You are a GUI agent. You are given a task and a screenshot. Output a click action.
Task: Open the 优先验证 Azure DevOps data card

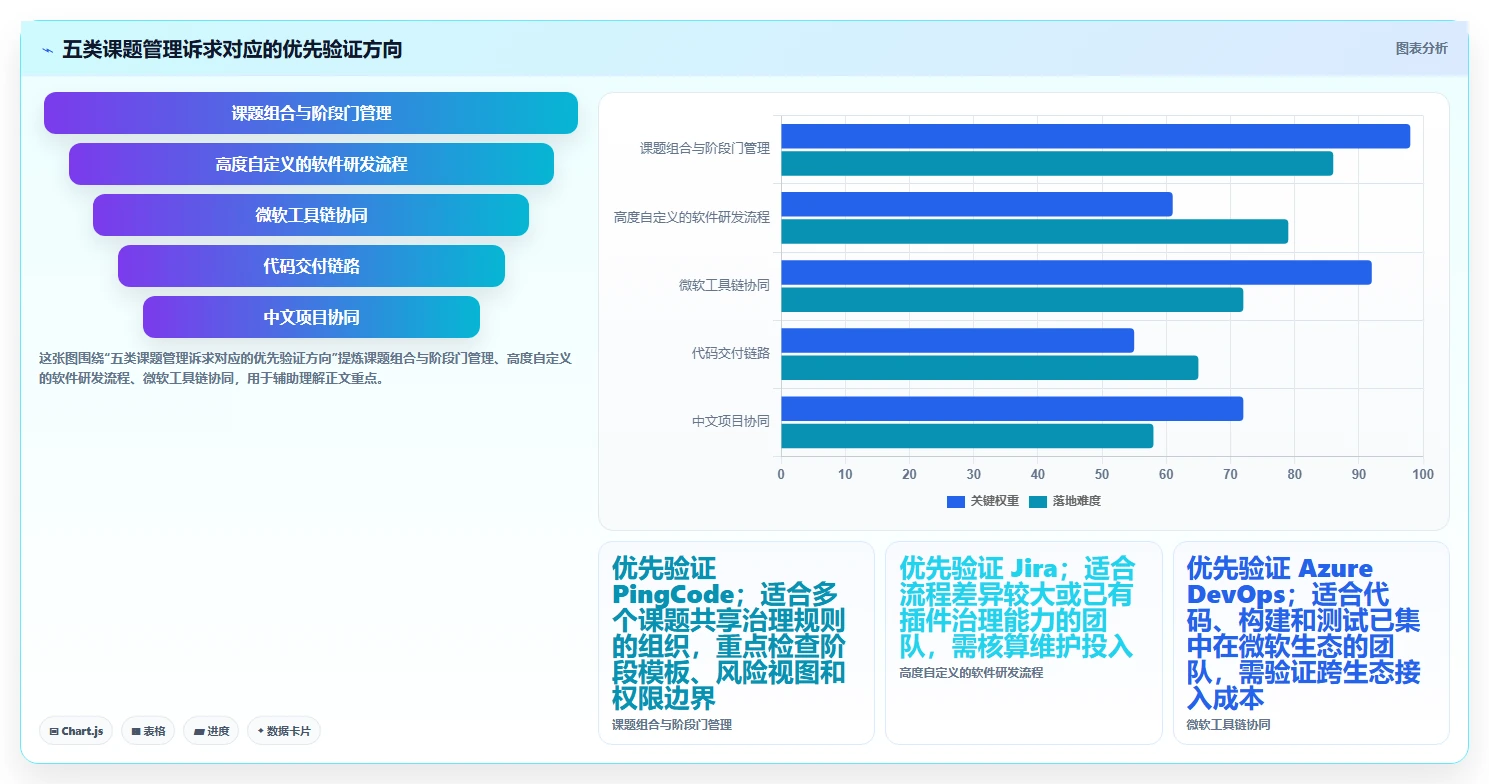click(1311, 643)
